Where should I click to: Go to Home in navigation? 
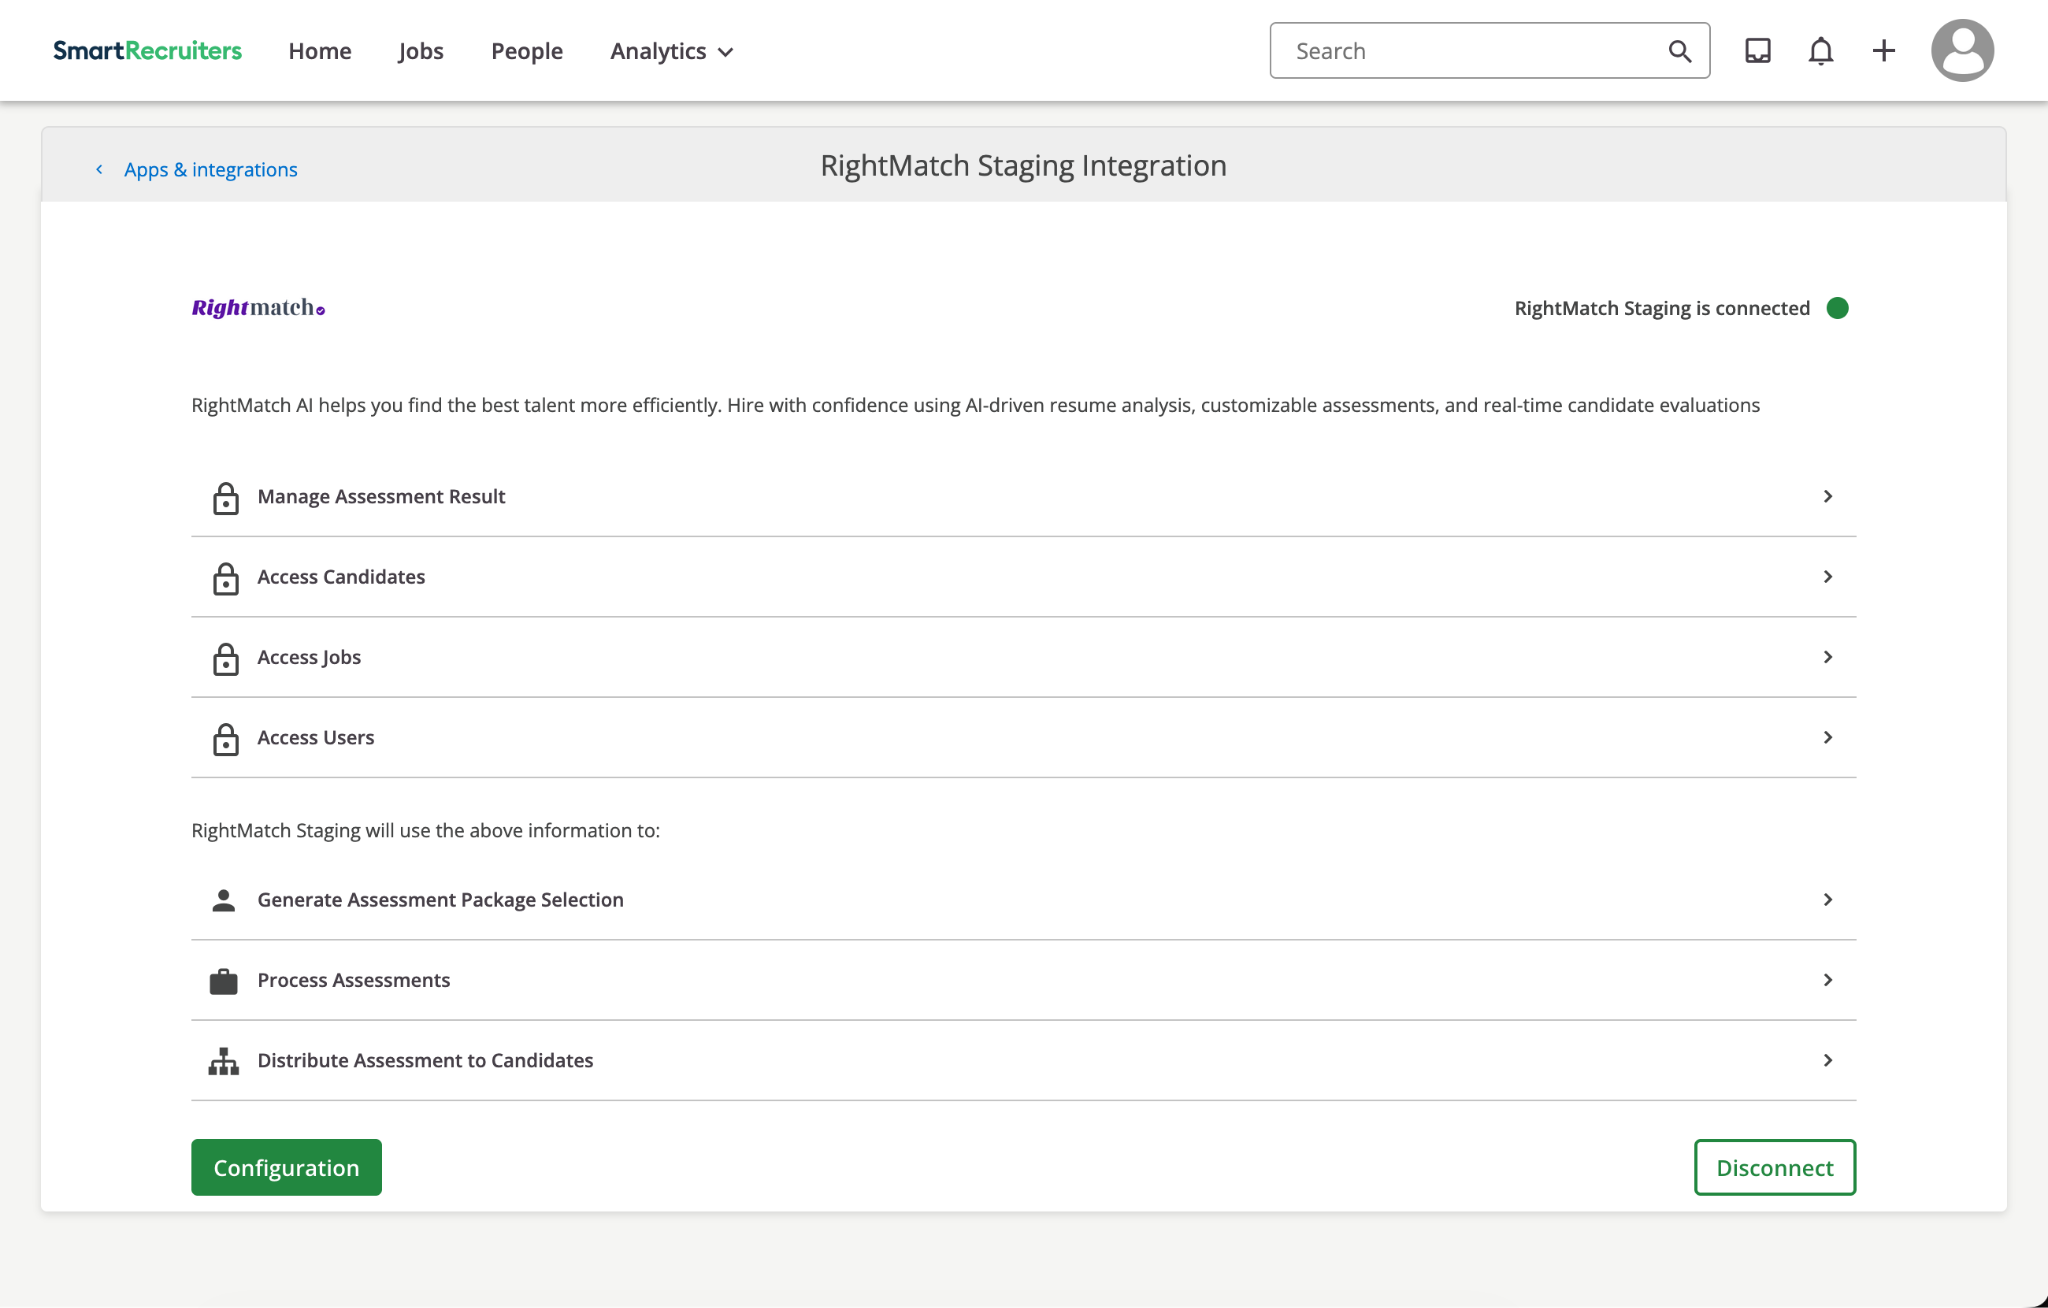(x=320, y=51)
